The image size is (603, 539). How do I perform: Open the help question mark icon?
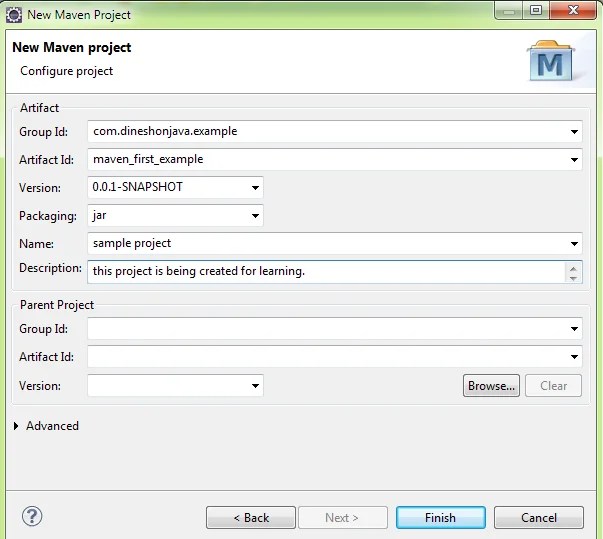click(32, 516)
